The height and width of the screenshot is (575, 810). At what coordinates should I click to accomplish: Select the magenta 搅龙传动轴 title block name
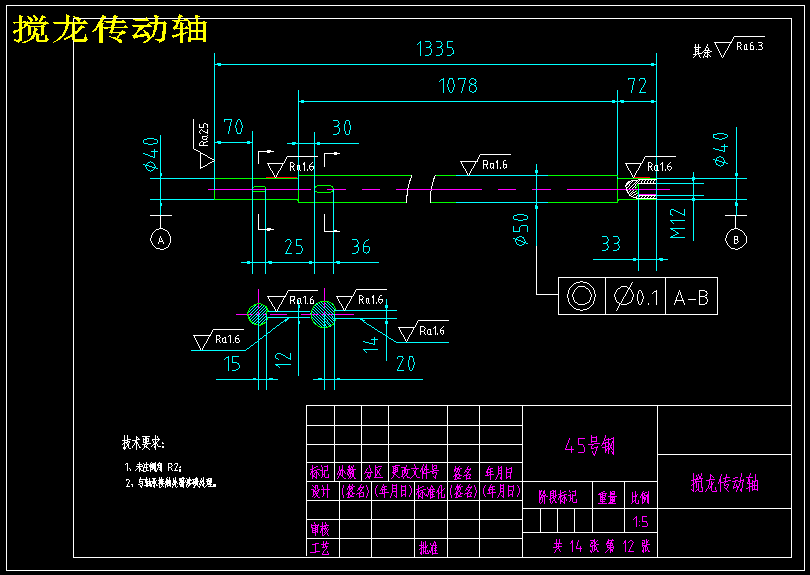click(725, 483)
